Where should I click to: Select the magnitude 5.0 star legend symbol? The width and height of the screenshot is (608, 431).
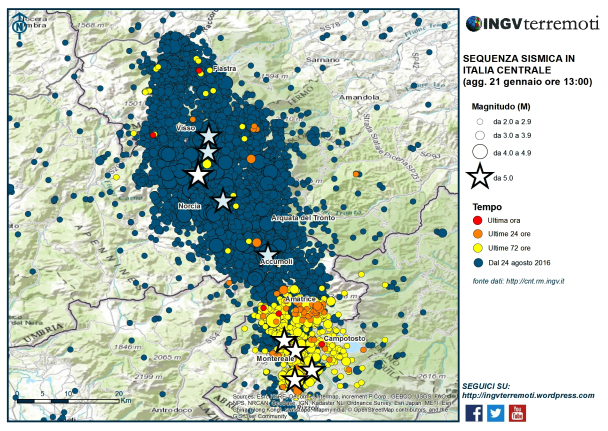coord(480,177)
